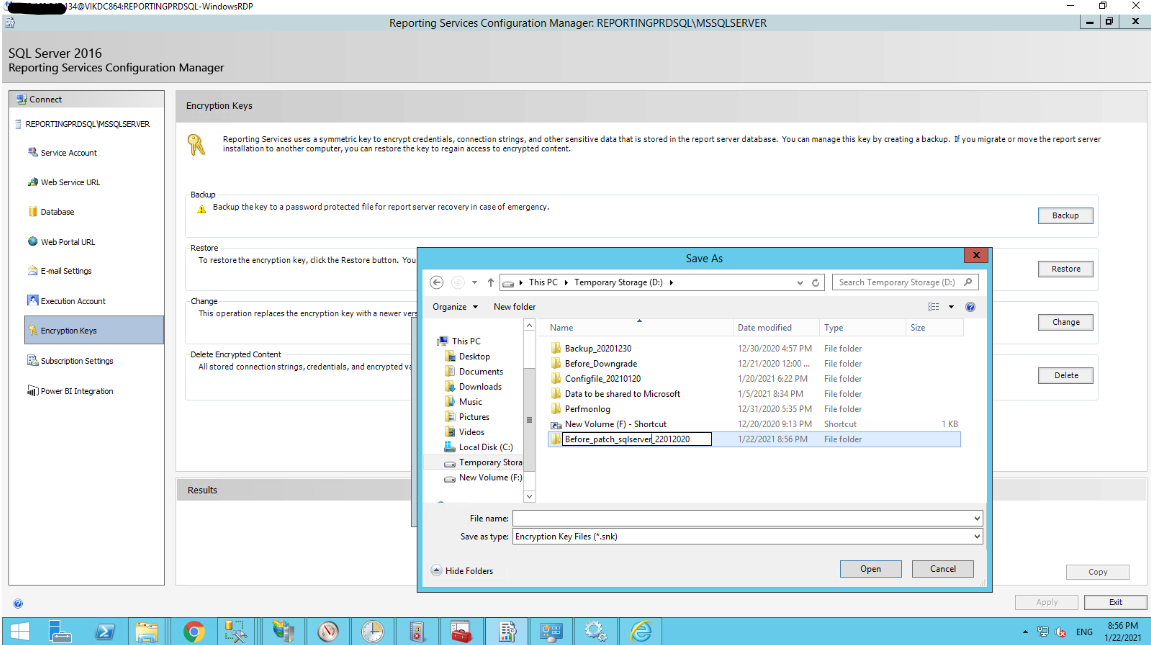Open Google Chrome from the taskbar
Viewport: 1151px width, 645px height.
pos(194,632)
